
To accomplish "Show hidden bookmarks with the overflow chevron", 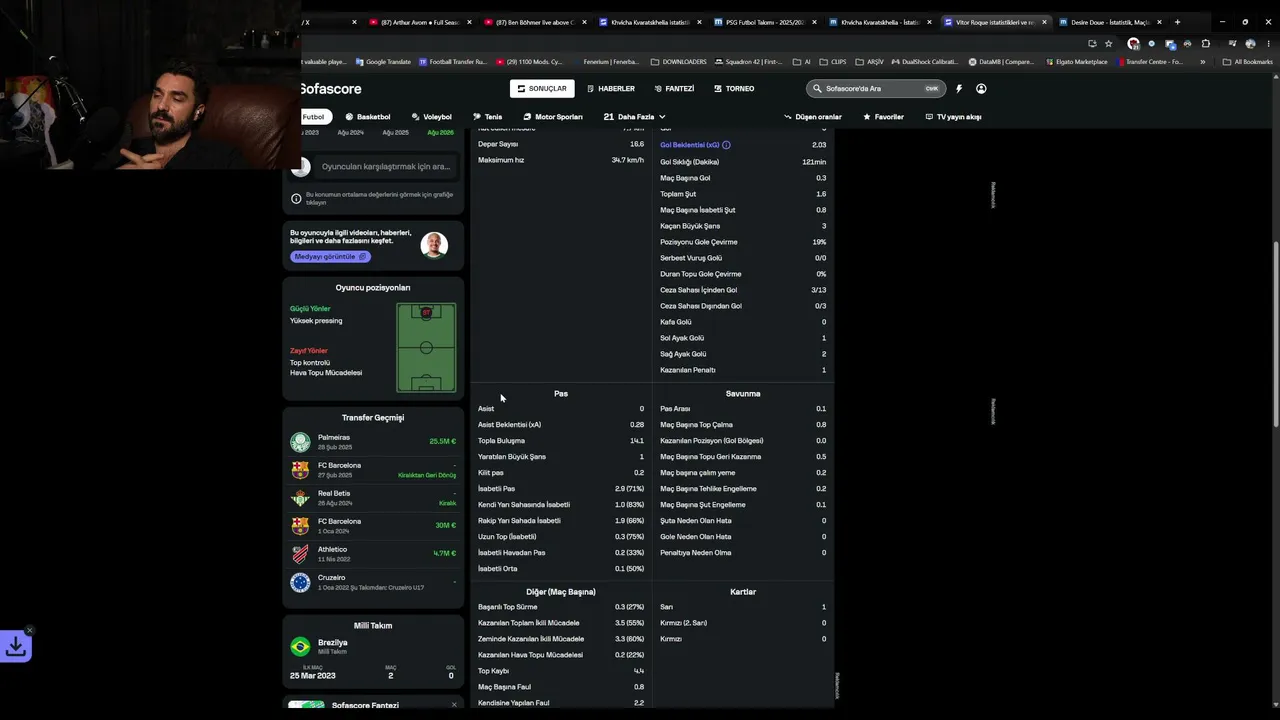I will (x=1202, y=62).
